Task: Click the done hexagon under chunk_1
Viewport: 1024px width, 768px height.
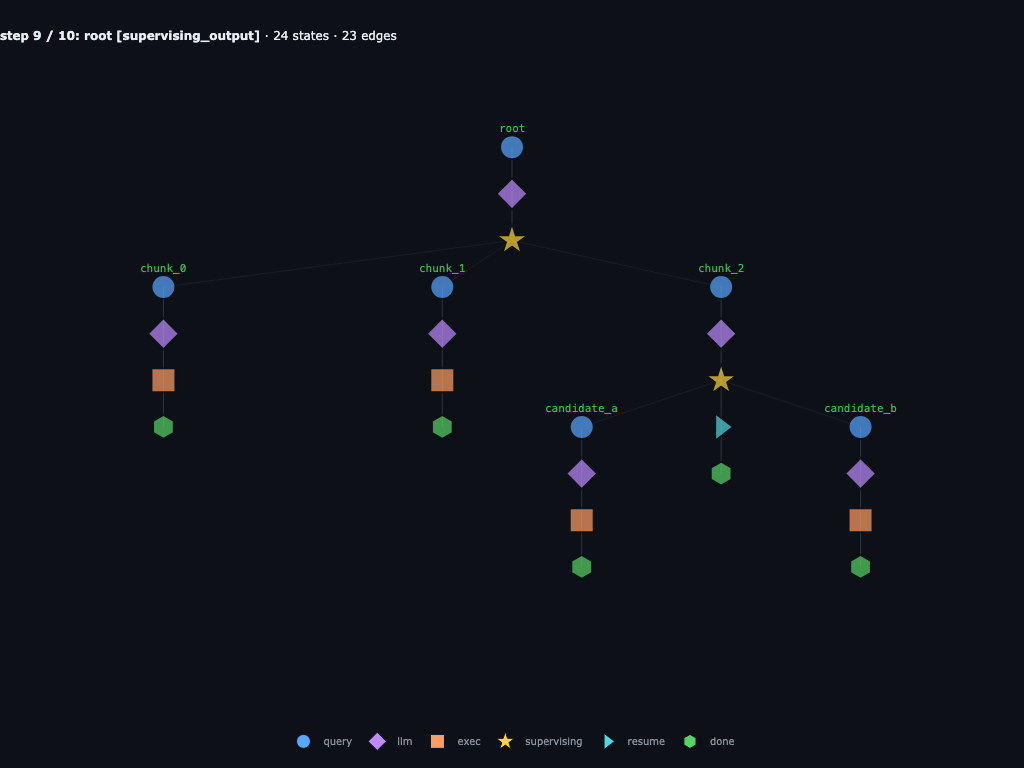Action: tap(442, 427)
